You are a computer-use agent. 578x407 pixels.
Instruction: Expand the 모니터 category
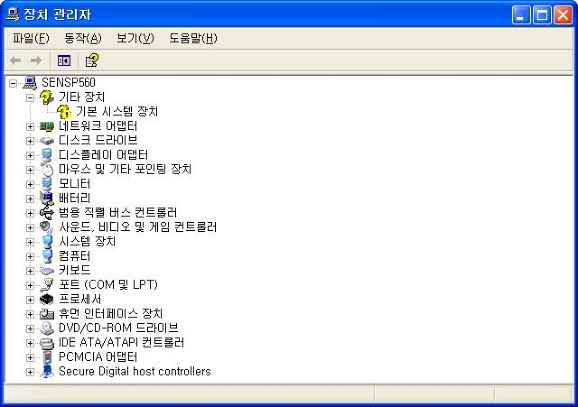[x=30, y=184]
